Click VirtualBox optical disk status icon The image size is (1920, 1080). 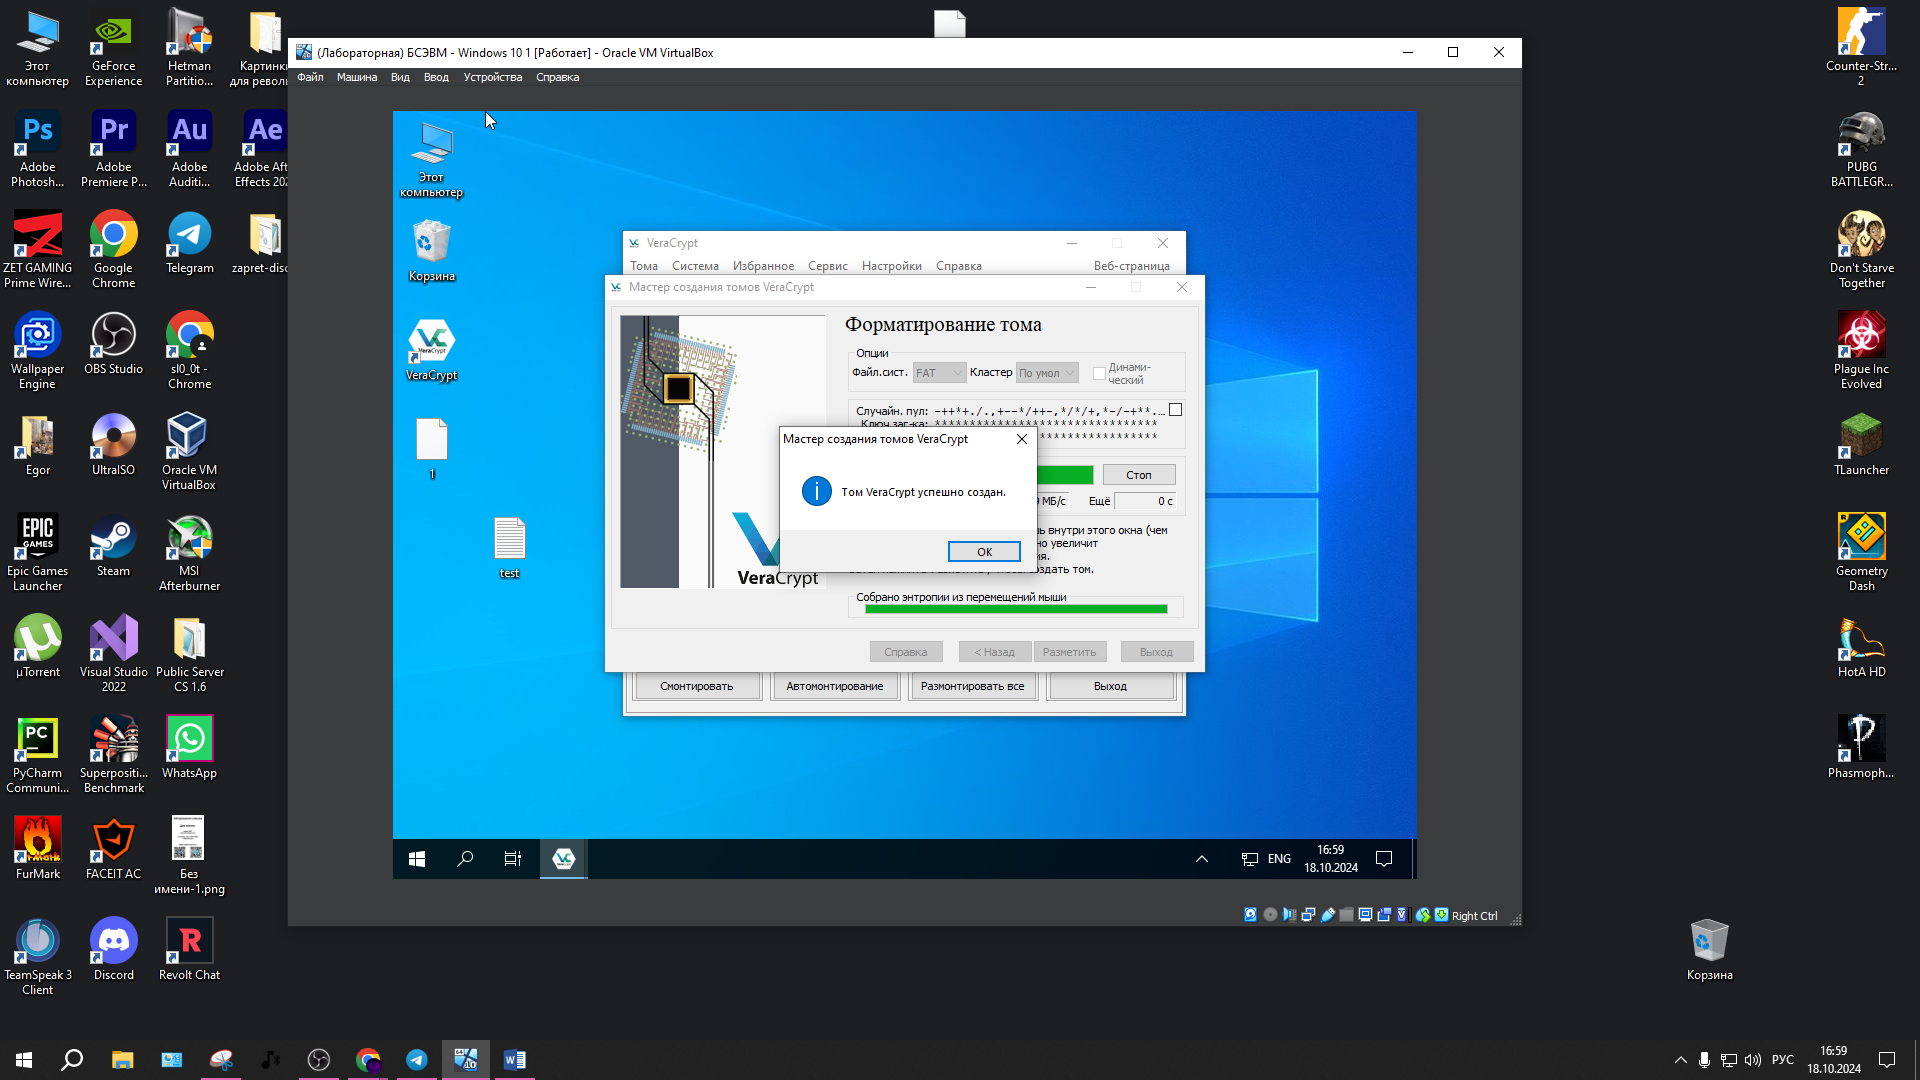click(1270, 915)
